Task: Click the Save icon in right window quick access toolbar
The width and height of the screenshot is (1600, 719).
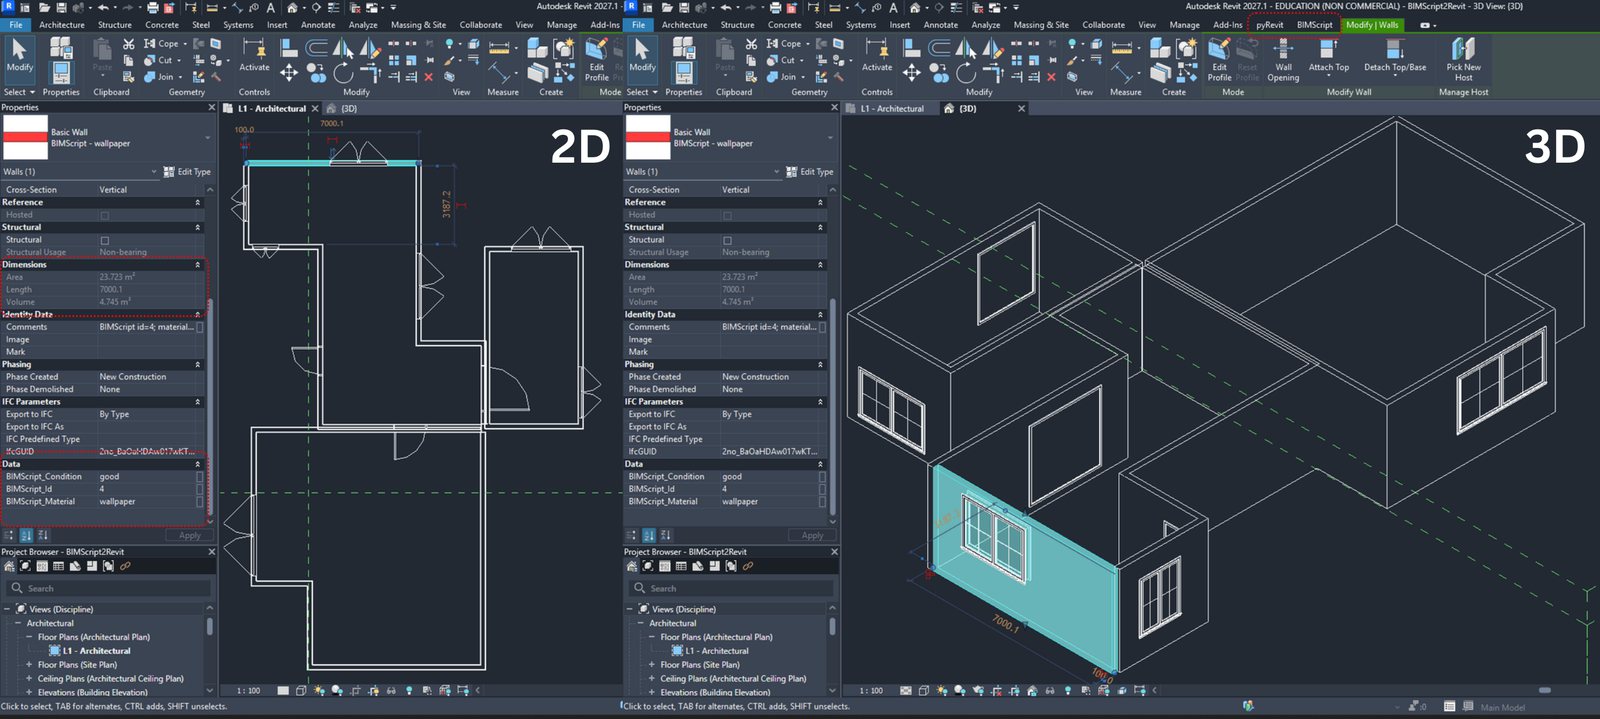Action: (x=683, y=7)
